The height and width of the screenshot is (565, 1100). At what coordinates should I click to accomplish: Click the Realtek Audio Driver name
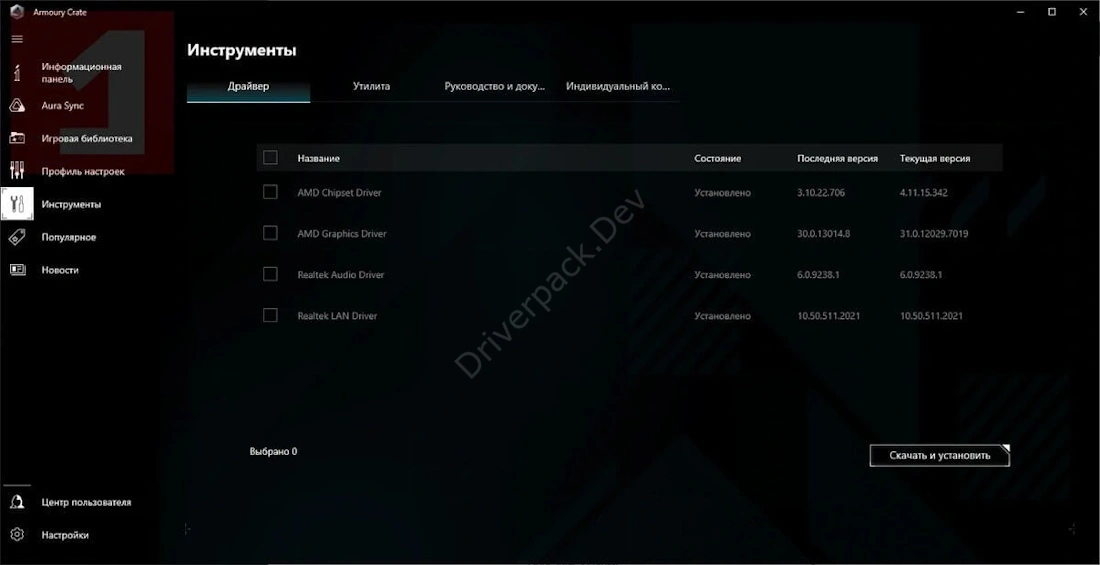coord(341,275)
